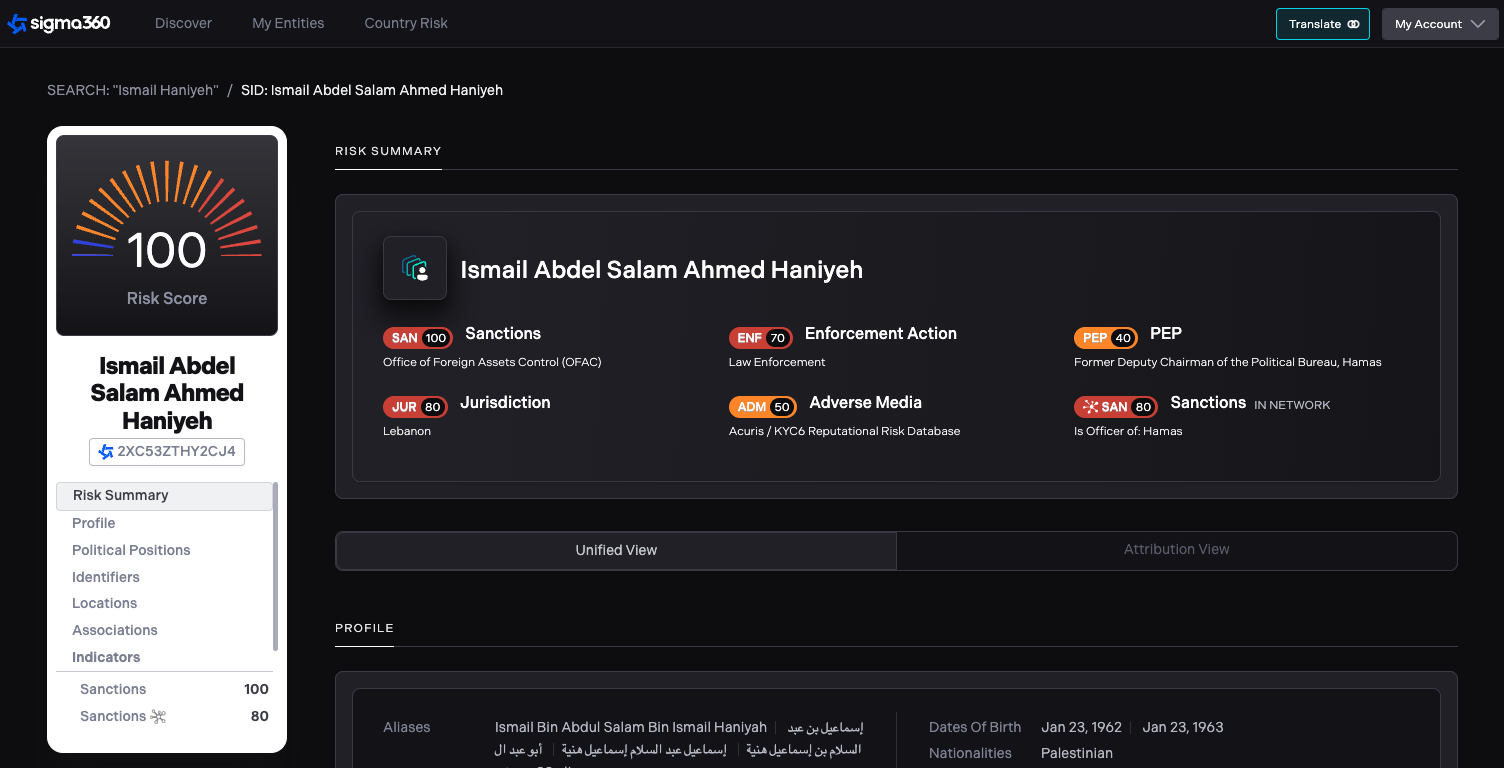1504x768 pixels.
Task: Click the ENF 70 Enforcement Action badge
Action: pyautogui.click(x=762, y=338)
